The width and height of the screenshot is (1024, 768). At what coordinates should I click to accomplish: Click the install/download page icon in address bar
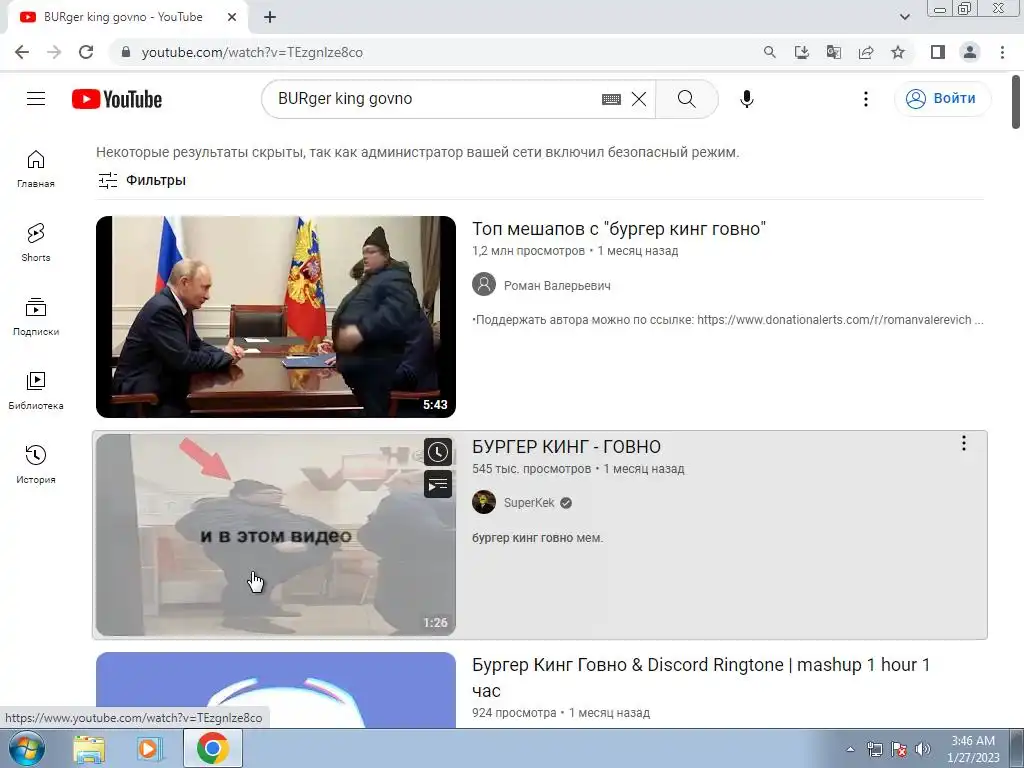(802, 52)
